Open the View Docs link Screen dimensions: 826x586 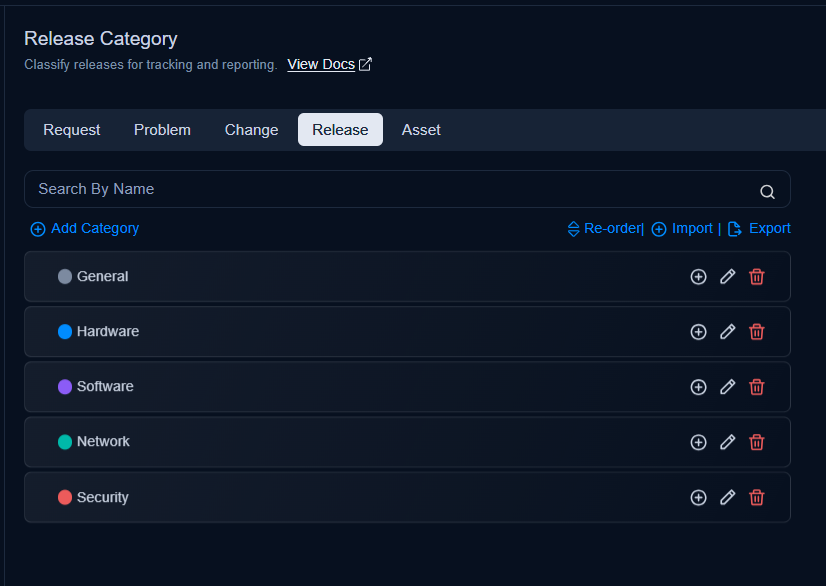(321, 64)
